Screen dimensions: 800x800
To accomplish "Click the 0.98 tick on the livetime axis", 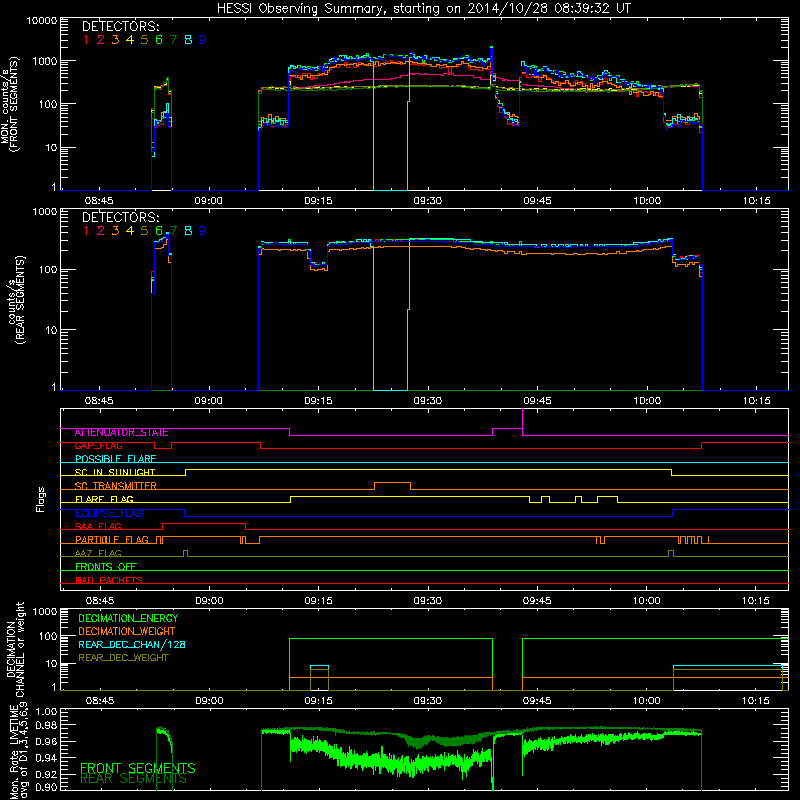I will tap(46, 726).
